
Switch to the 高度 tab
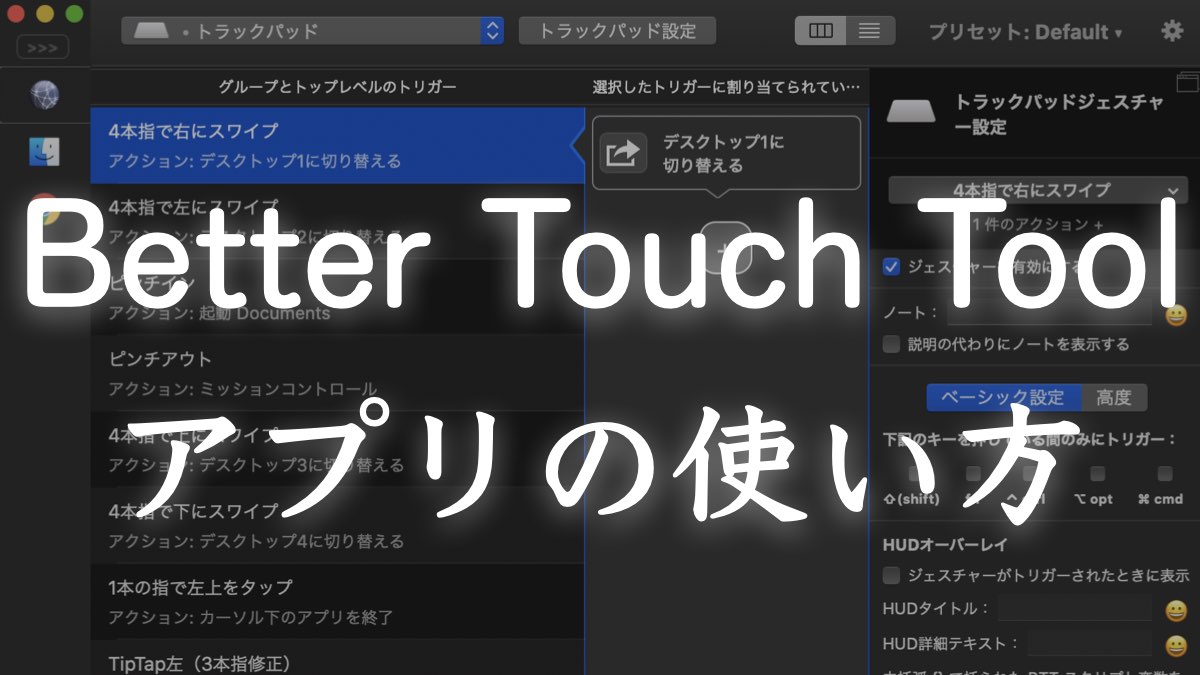click(1114, 397)
